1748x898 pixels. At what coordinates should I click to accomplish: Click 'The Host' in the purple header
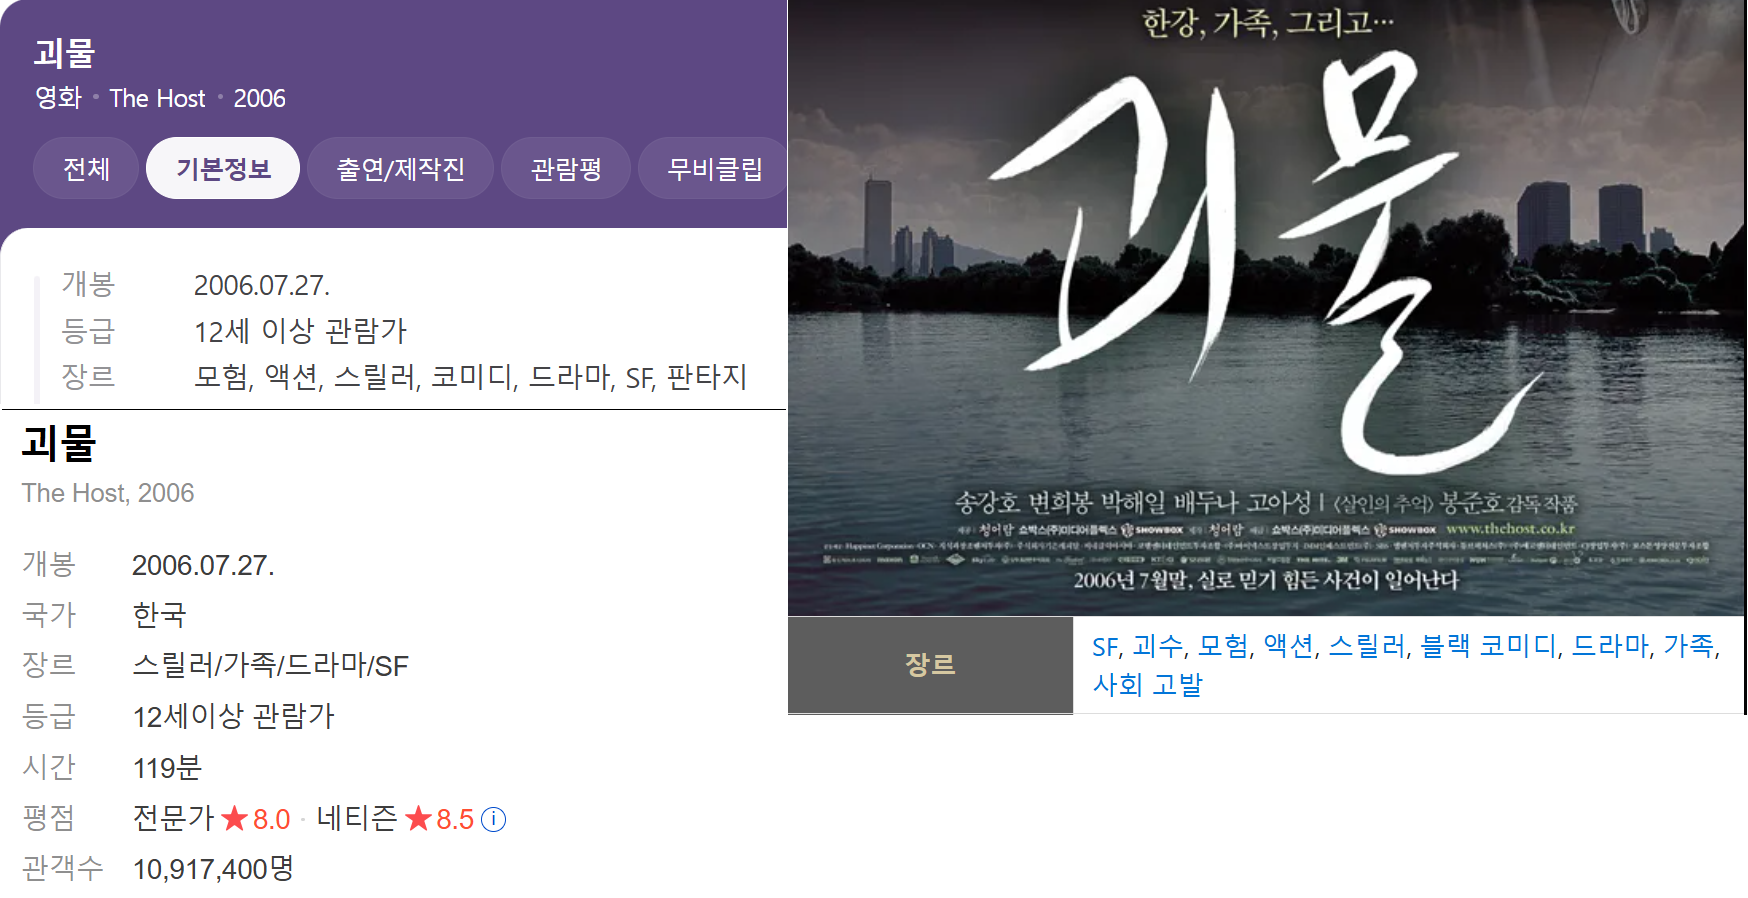click(x=157, y=98)
